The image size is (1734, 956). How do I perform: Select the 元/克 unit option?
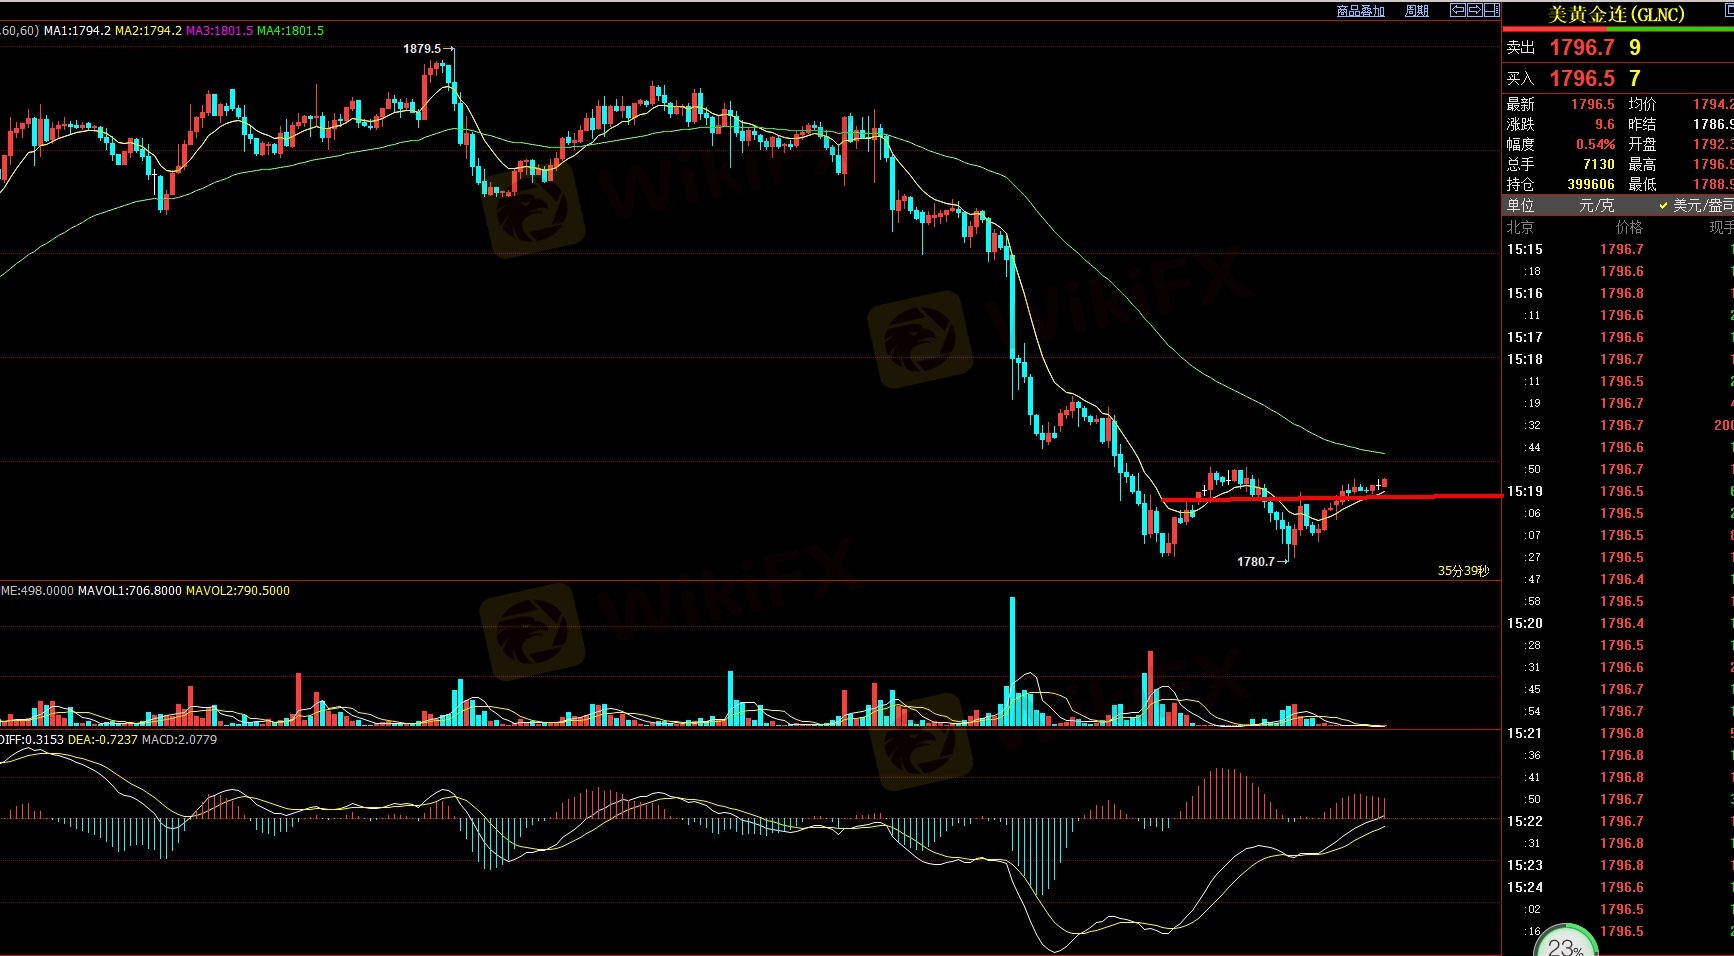1596,205
